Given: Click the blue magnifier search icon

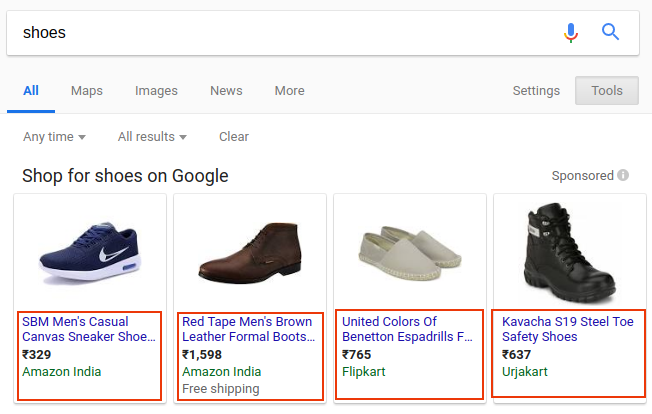Looking at the screenshot, I should pos(610,32).
